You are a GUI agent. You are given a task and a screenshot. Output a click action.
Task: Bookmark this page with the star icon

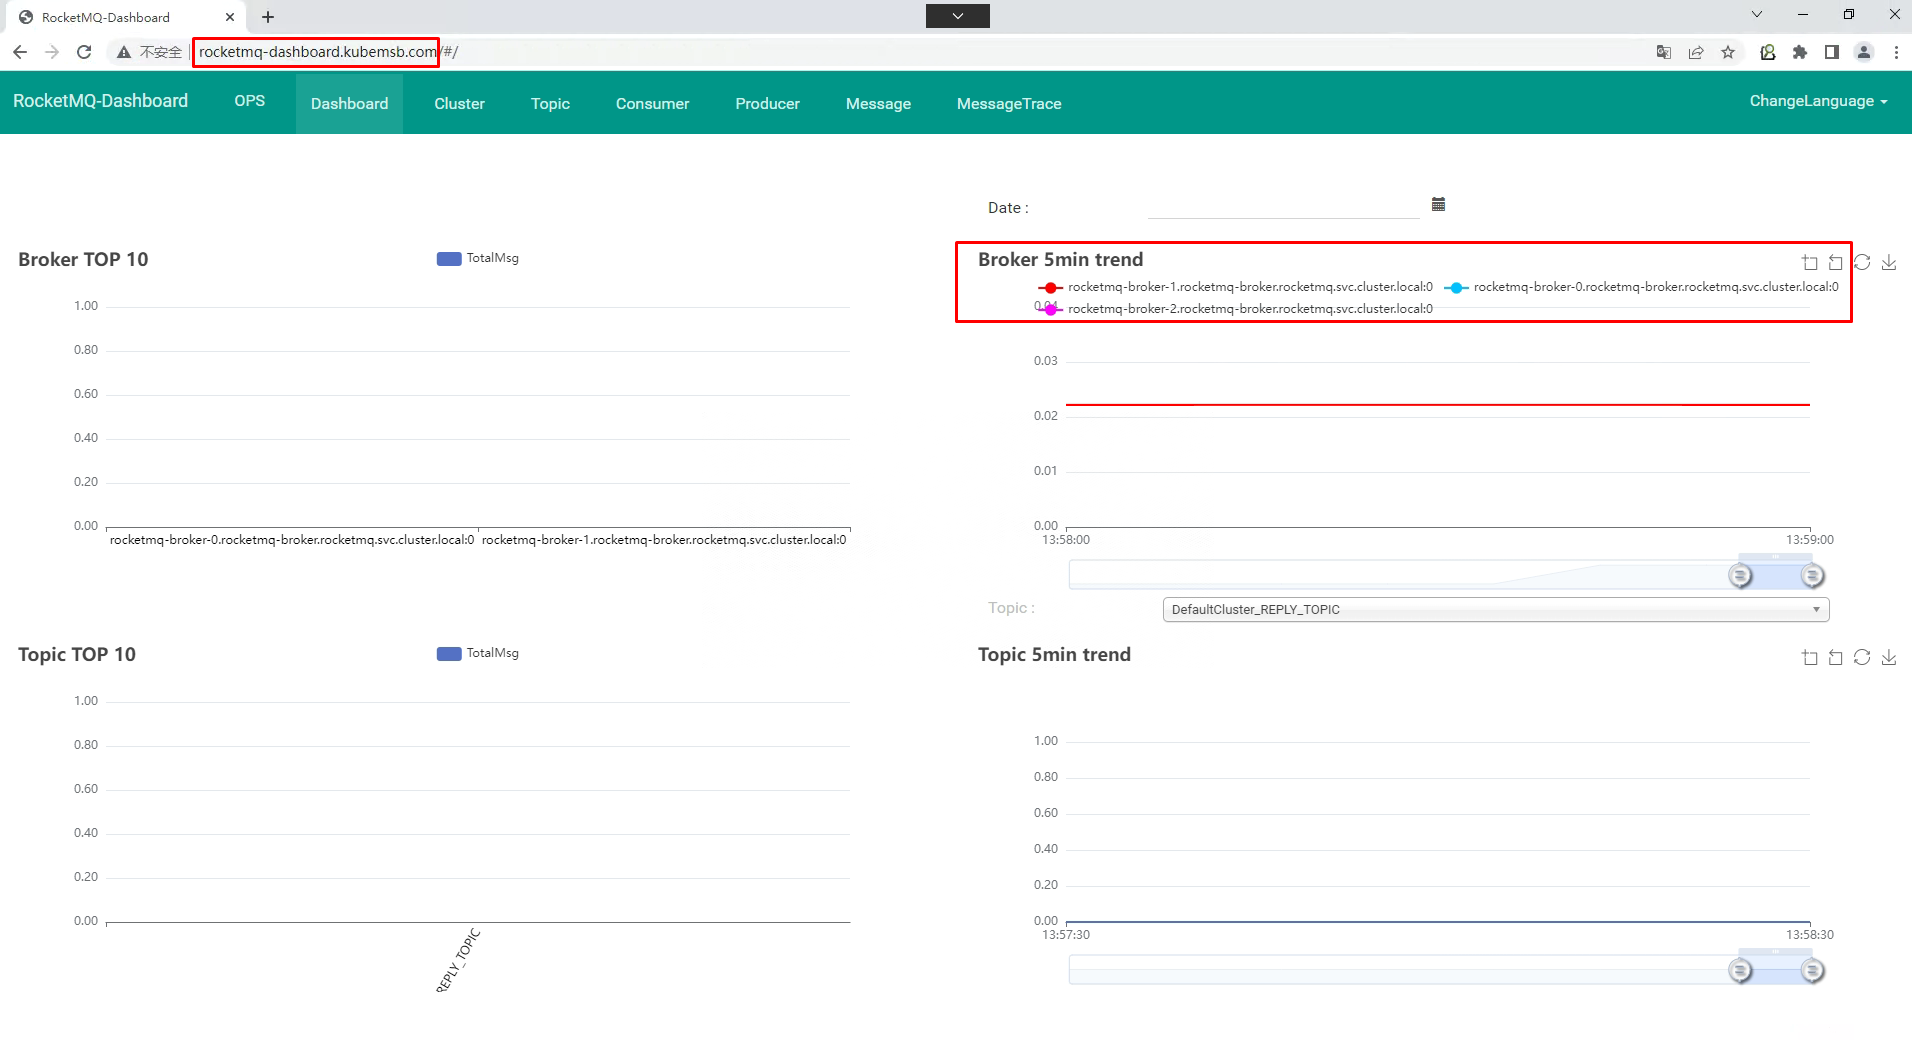pyautogui.click(x=1728, y=52)
